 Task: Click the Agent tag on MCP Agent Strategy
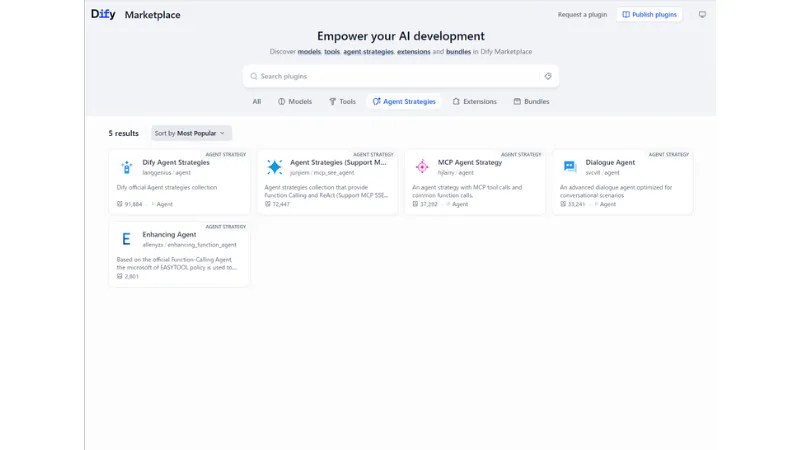[x=460, y=204]
